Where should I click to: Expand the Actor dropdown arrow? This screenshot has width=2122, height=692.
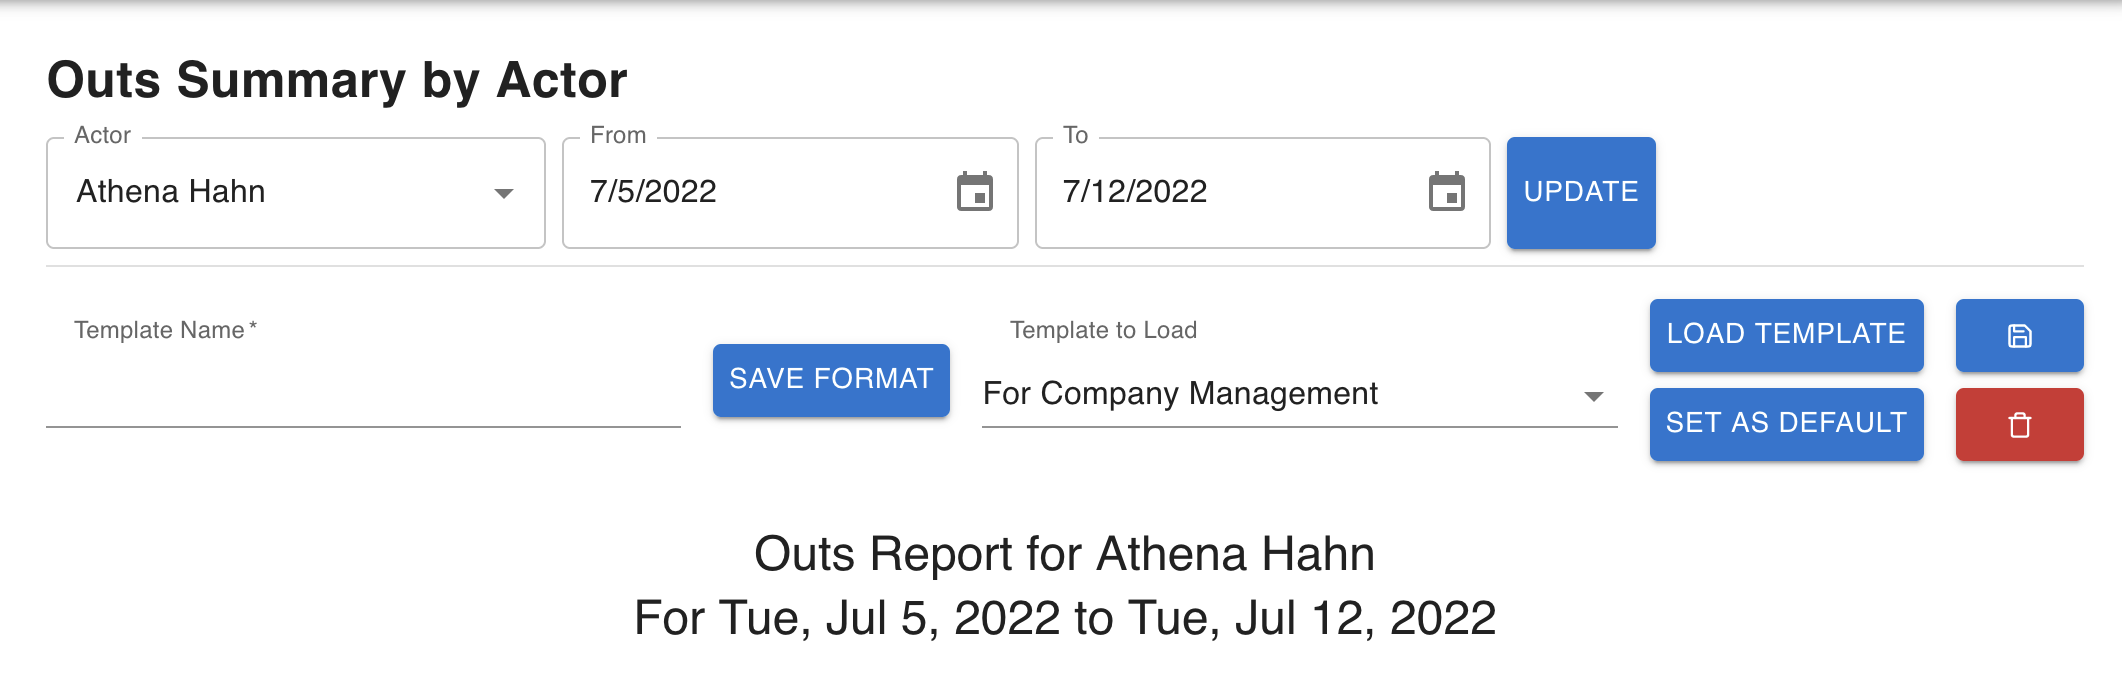[x=504, y=193]
